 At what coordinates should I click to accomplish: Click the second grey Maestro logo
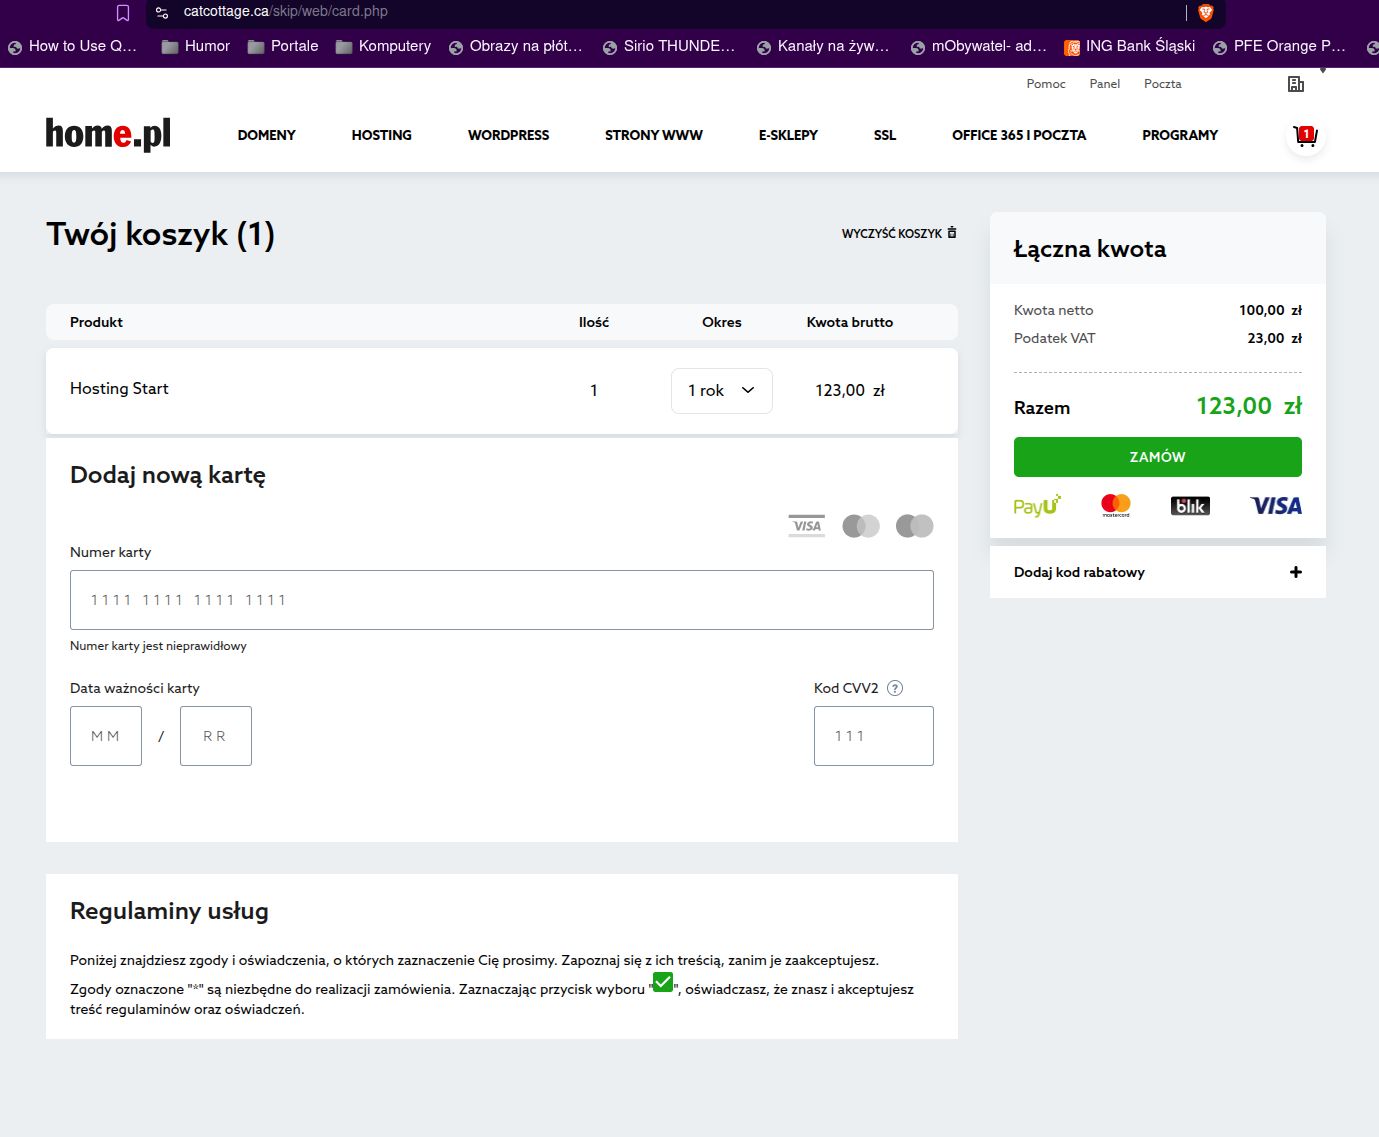915,526
